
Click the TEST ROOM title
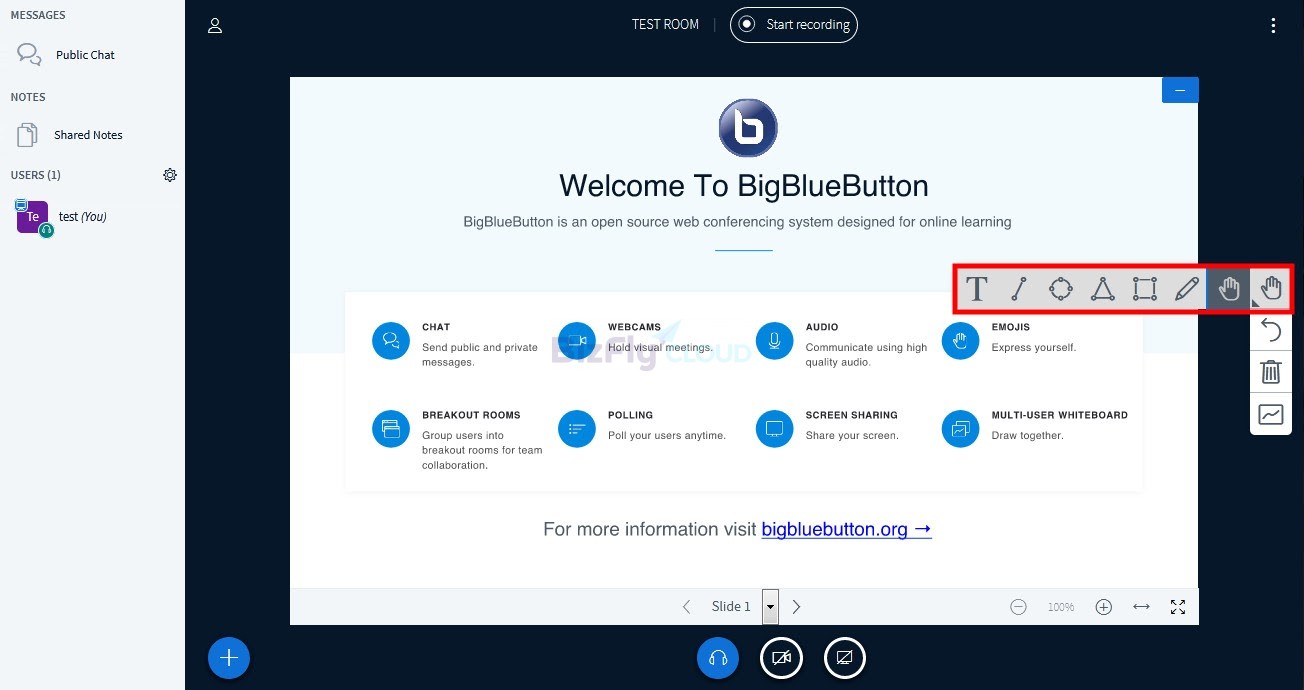click(x=665, y=25)
